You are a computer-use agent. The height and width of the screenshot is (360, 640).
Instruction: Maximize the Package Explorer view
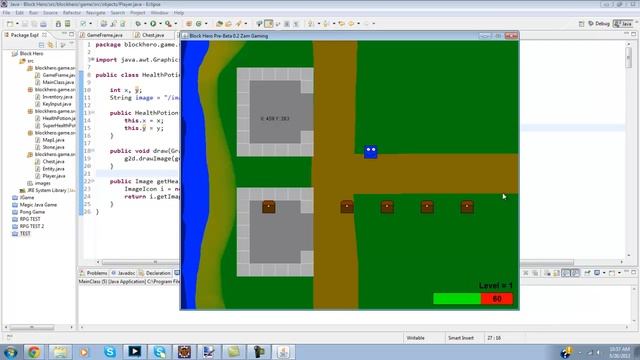[71, 35]
